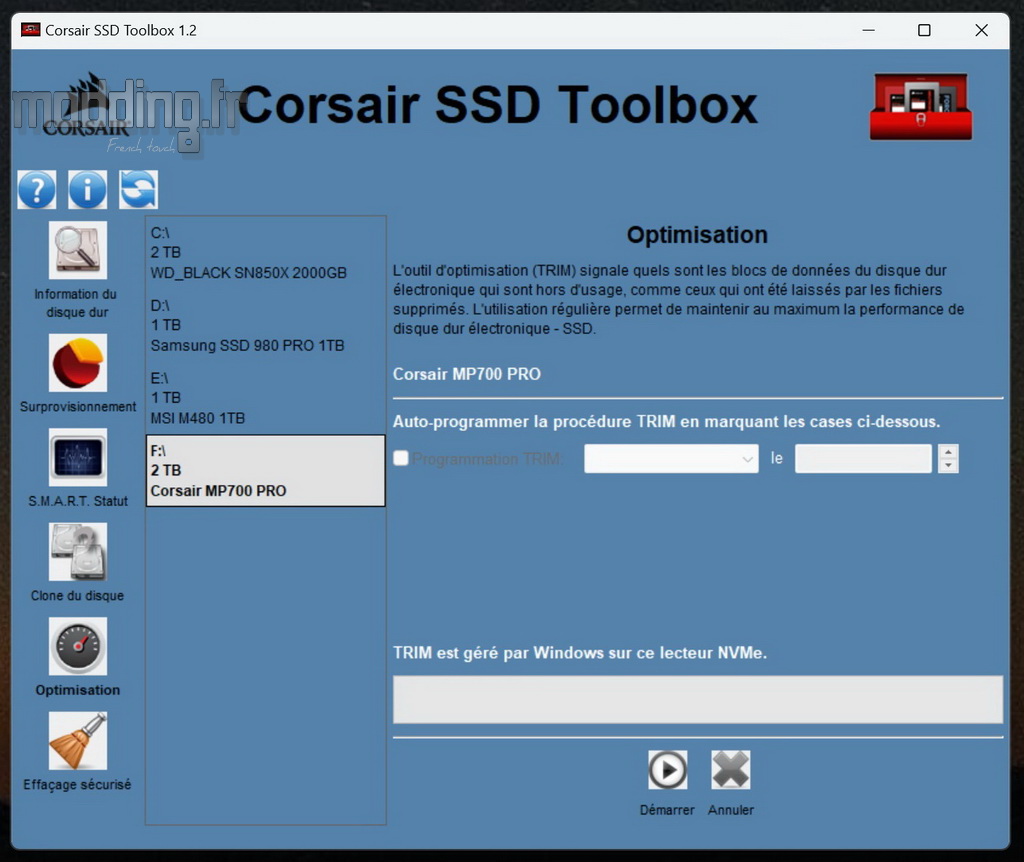This screenshot has width=1024, height=862.
Task: Open the TRIM schedule frequency dropdown
Action: click(671, 458)
